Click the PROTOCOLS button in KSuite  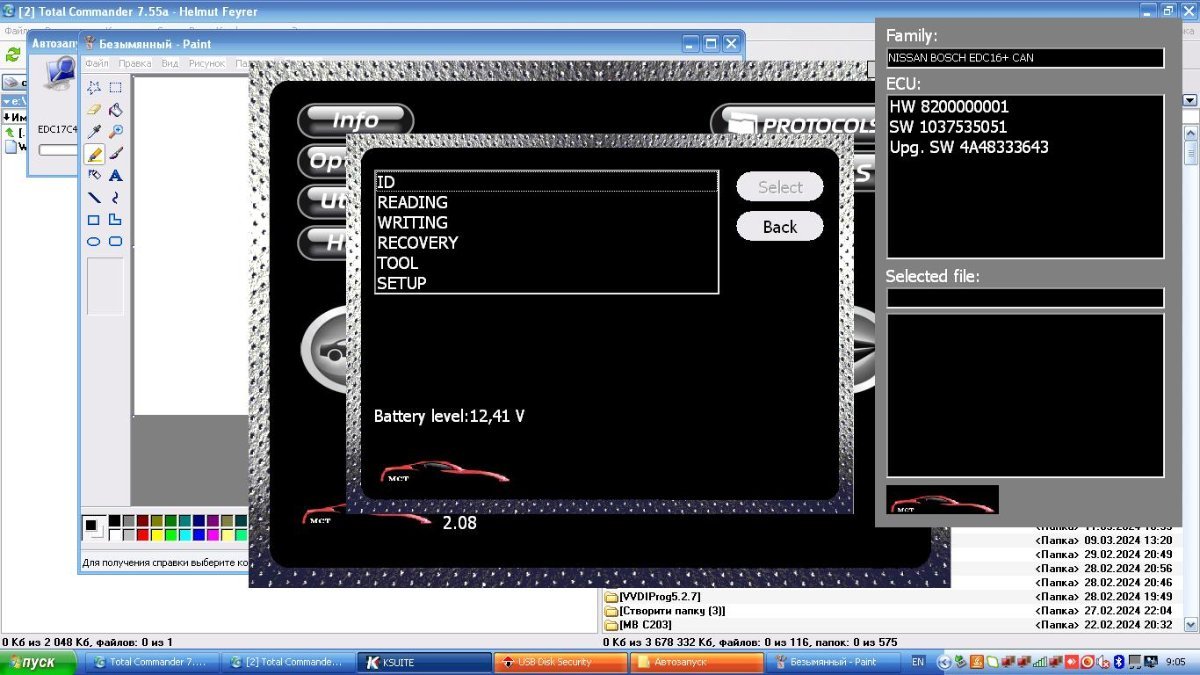795,124
